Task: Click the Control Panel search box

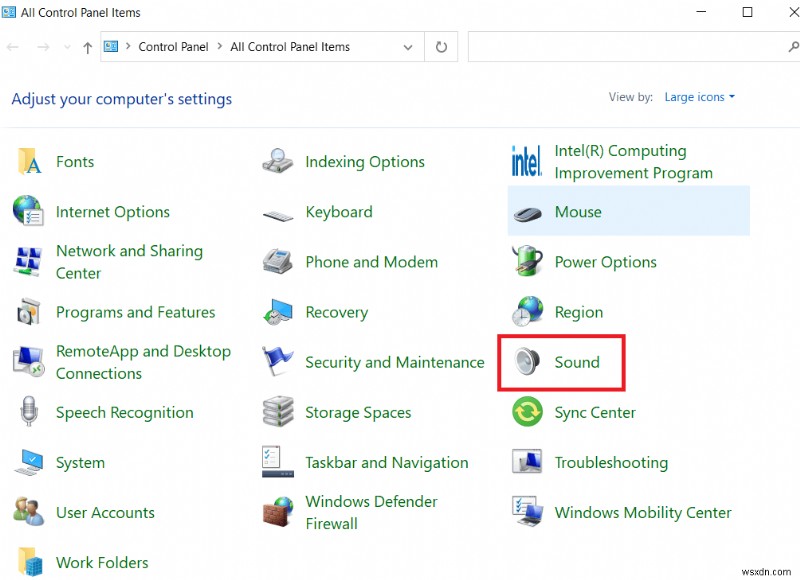Action: 625,47
